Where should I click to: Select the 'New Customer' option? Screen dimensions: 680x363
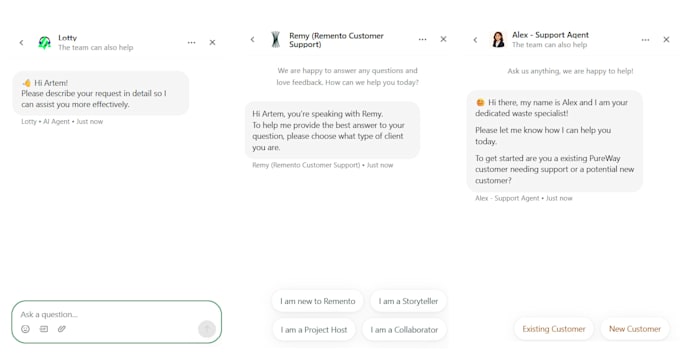point(635,329)
